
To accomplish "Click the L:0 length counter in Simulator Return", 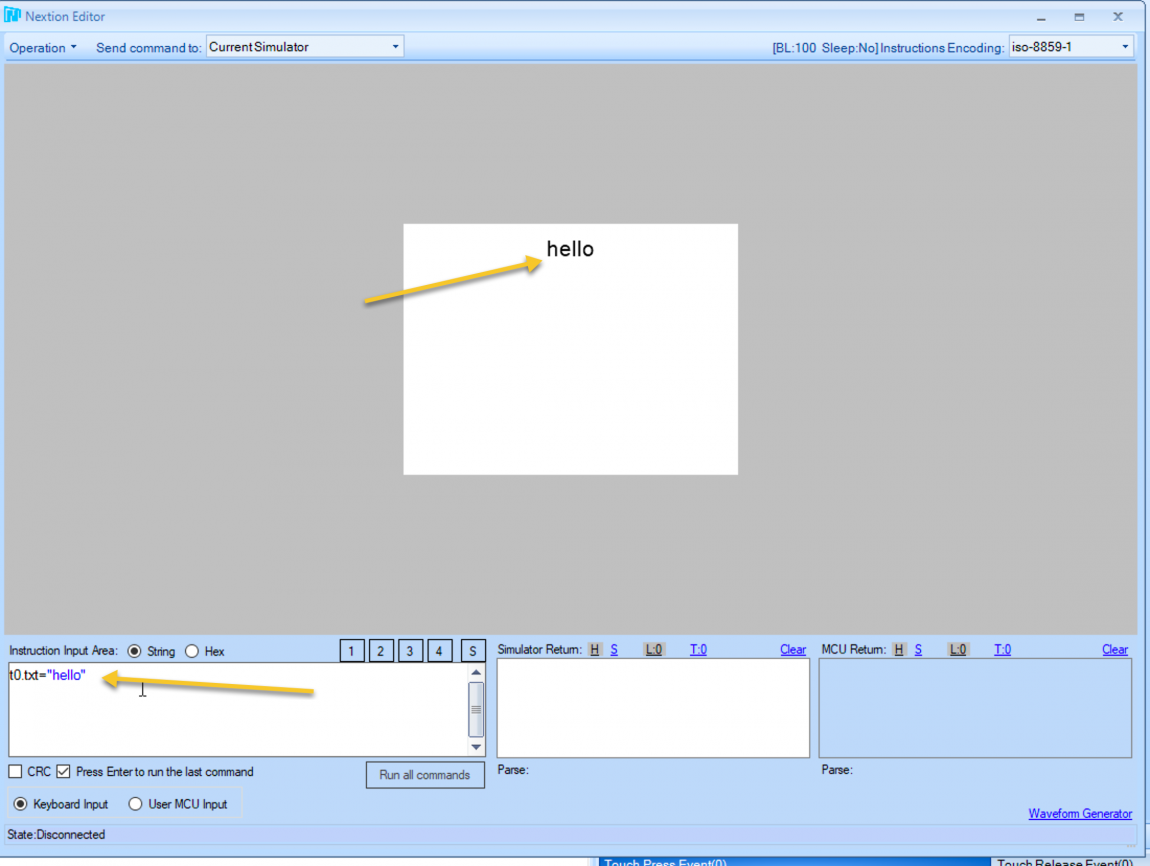I will coord(653,649).
